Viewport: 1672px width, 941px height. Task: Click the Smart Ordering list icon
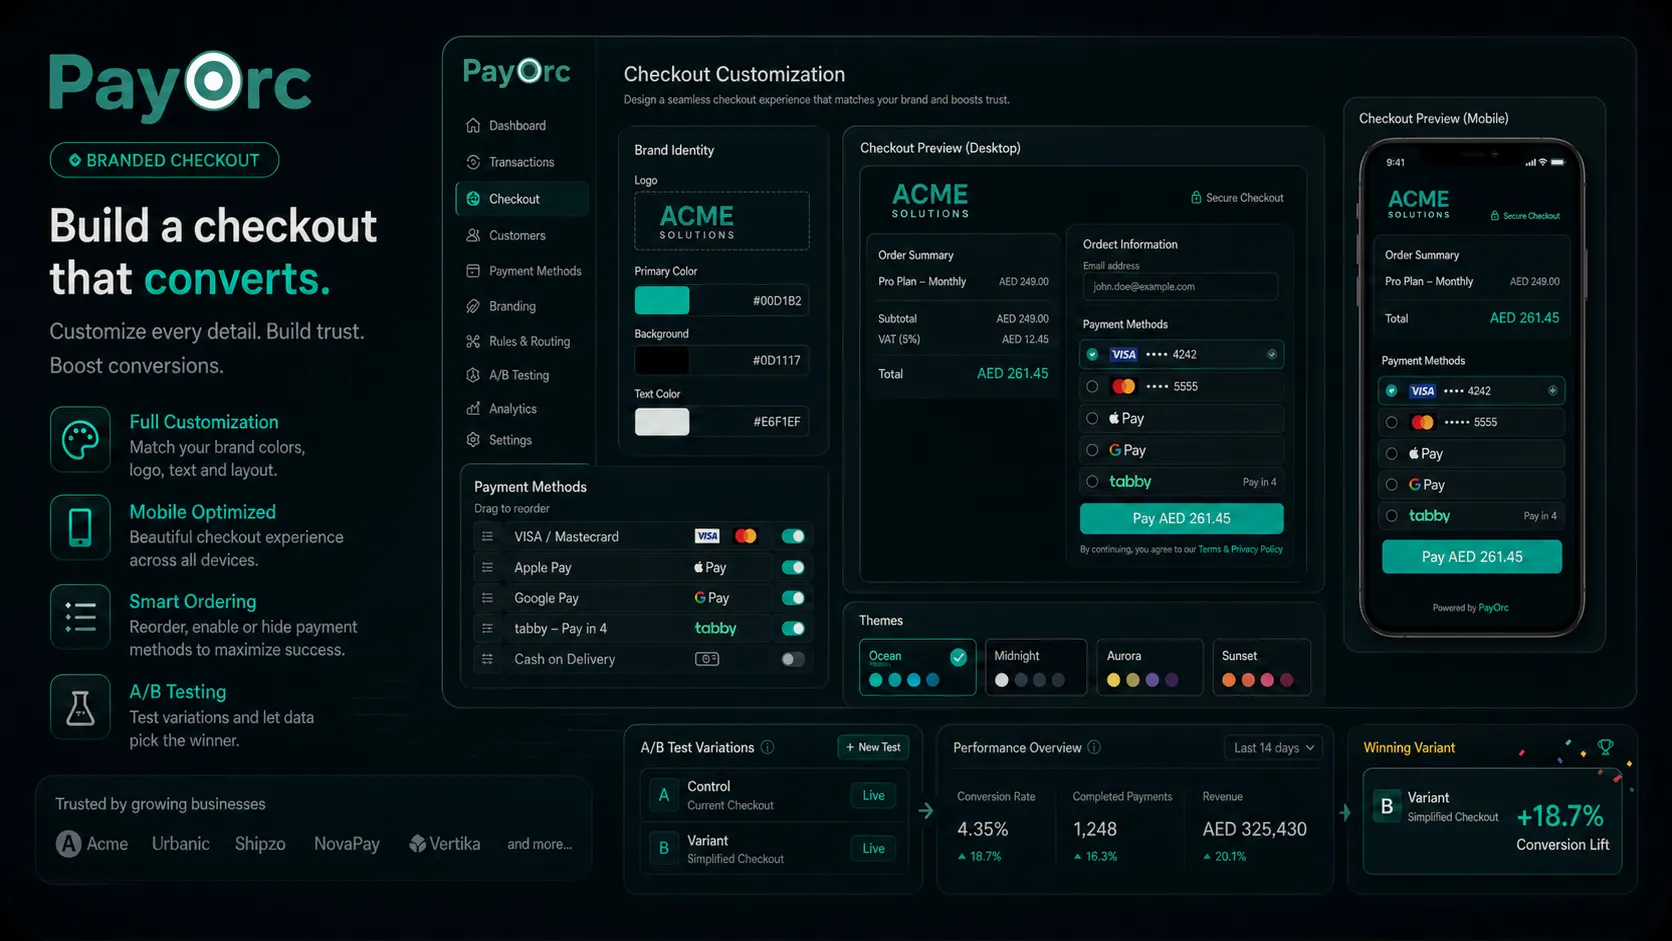(80, 617)
